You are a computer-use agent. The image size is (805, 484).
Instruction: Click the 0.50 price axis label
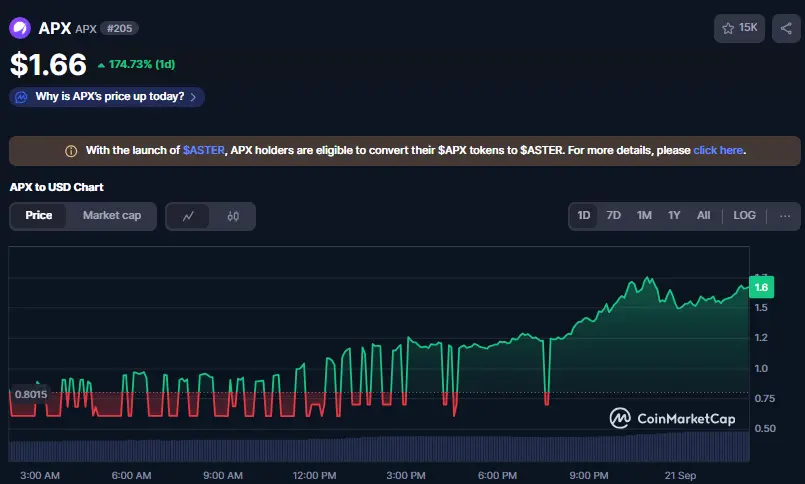coord(764,429)
